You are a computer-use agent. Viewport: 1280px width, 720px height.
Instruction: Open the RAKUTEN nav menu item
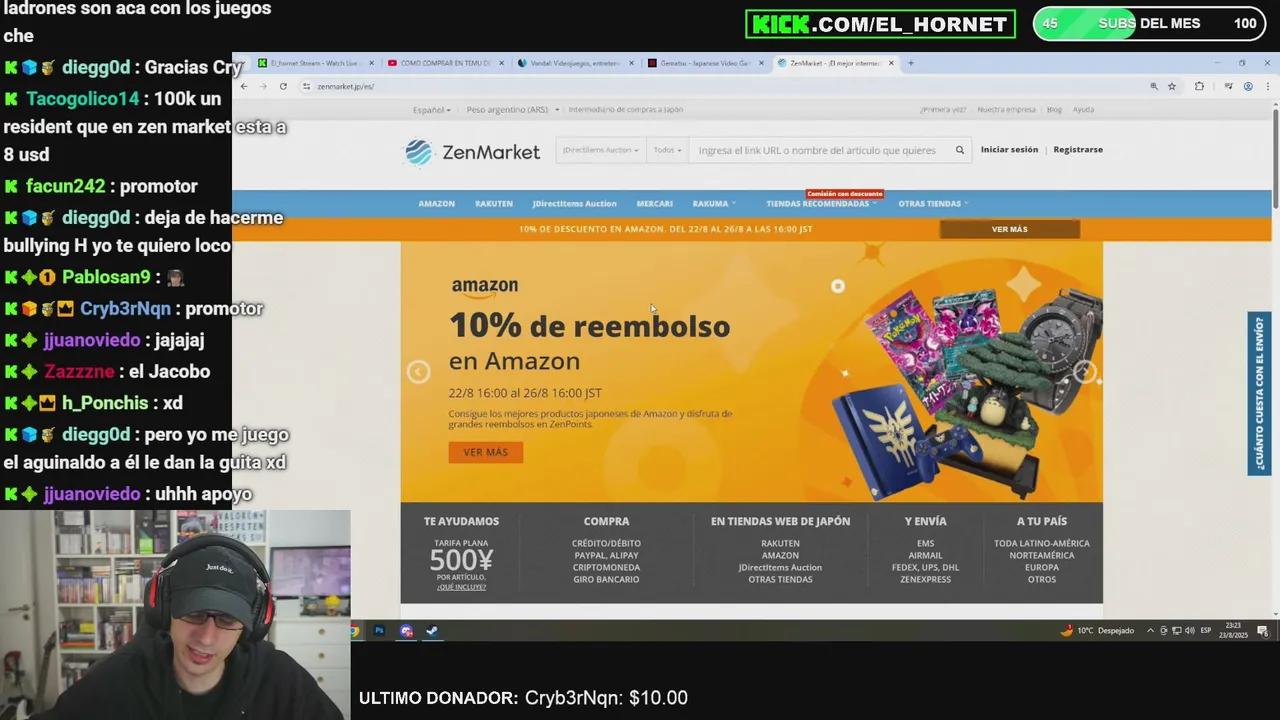(494, 204)
